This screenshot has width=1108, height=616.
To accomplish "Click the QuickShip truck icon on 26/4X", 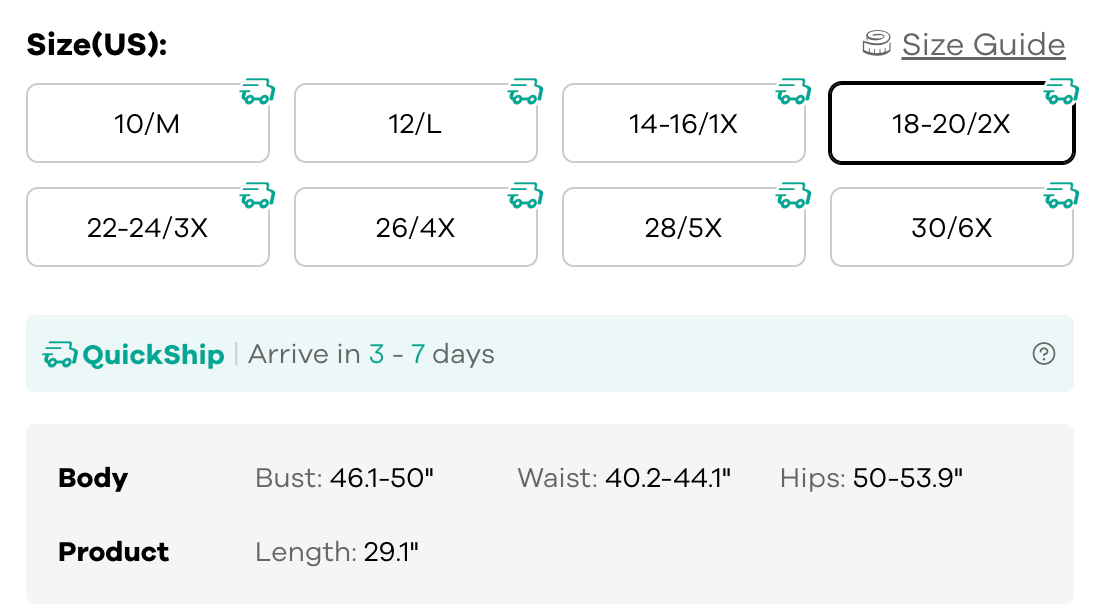I will click(525, 196).
